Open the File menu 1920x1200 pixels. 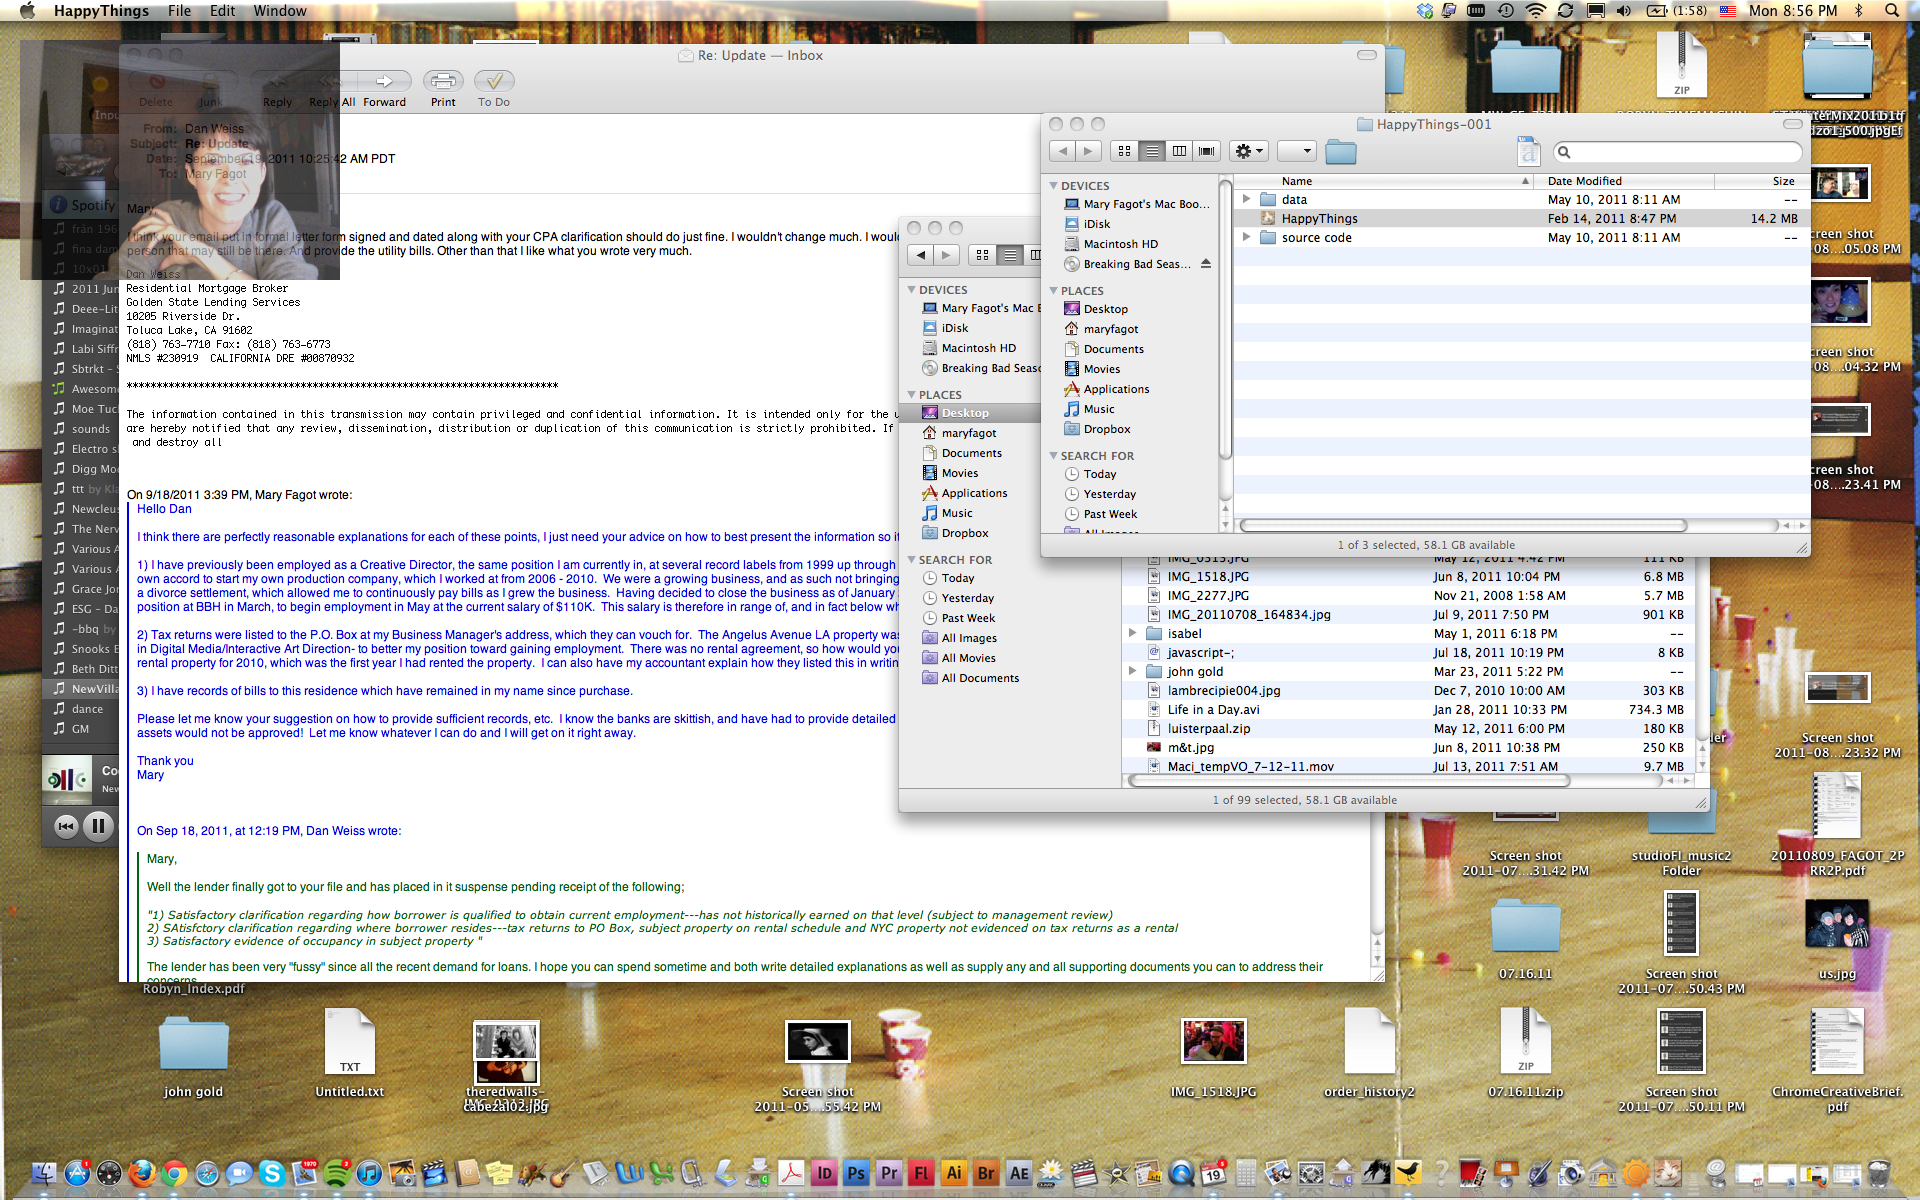click(x=180, y=11)
